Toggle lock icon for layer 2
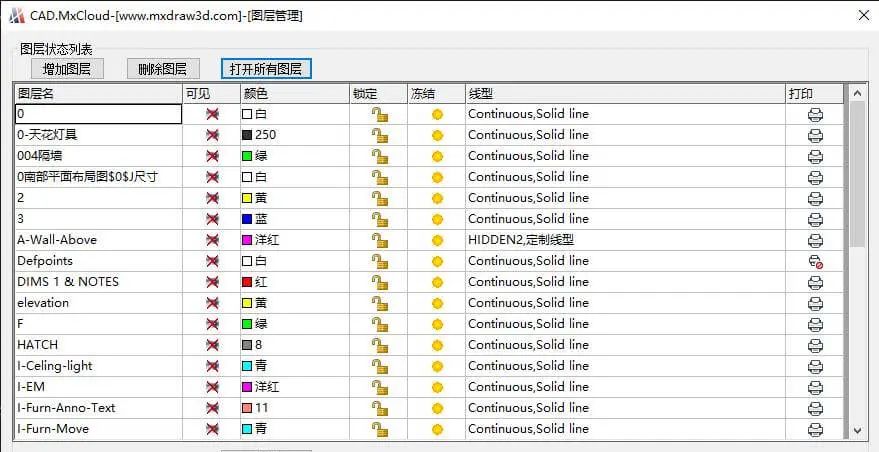879x452 pixels. pyautogui.click(x=380, y=199)
